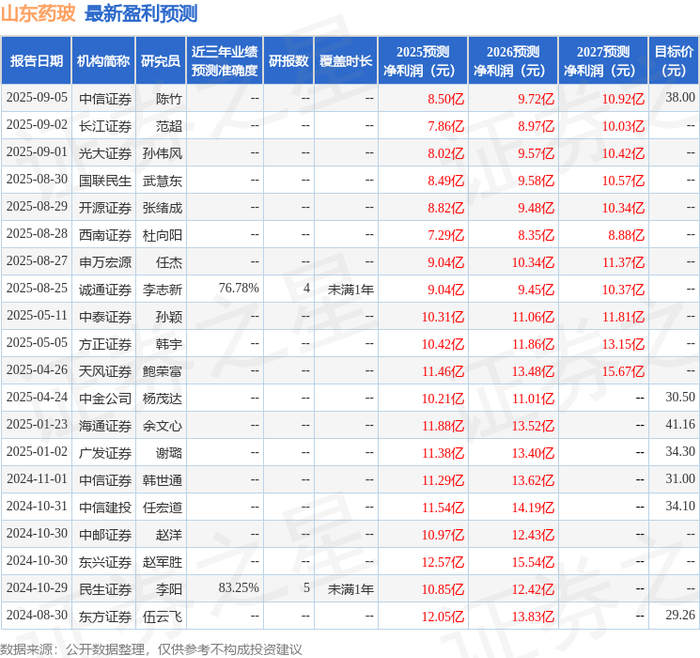Click the target price 38.00
Viewport: 700px width, 658px height.
(680, 97)
